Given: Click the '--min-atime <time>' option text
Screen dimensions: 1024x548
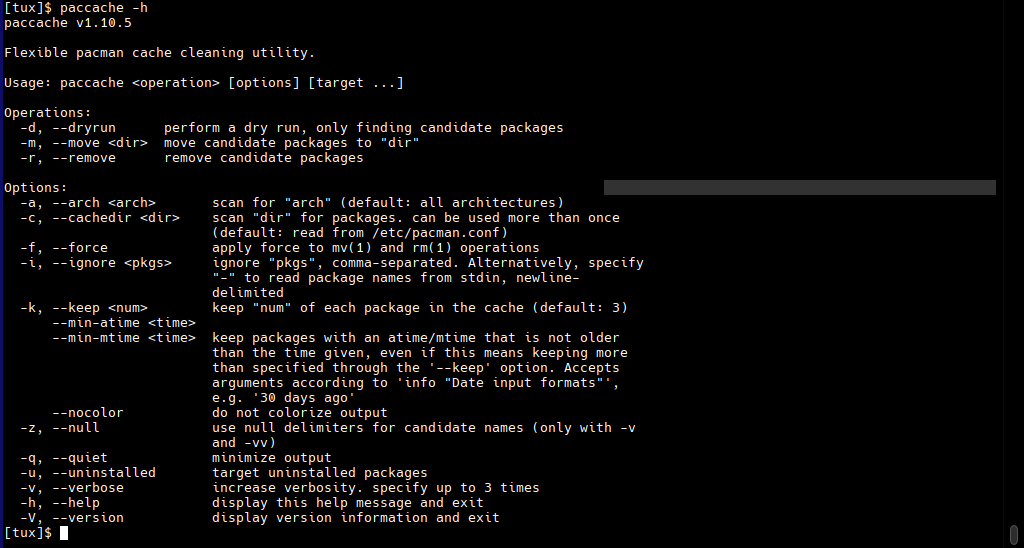Looking at the screenshot, I should pos(124,323).
